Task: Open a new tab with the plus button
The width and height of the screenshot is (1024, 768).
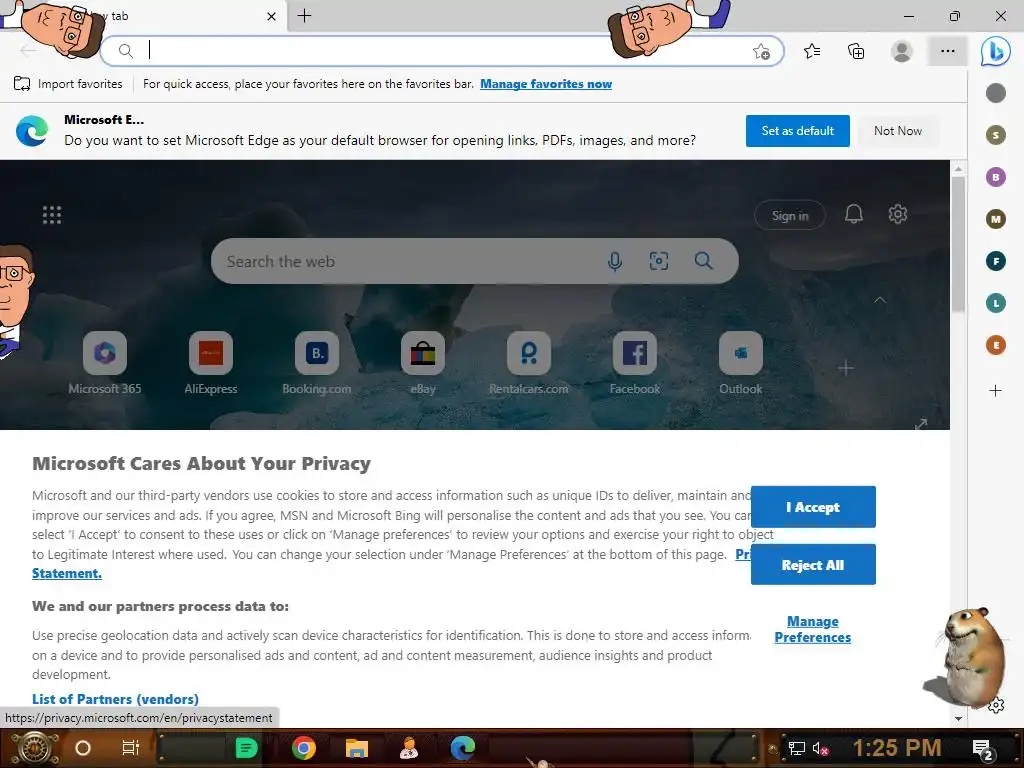Action: tap(304, 16)
